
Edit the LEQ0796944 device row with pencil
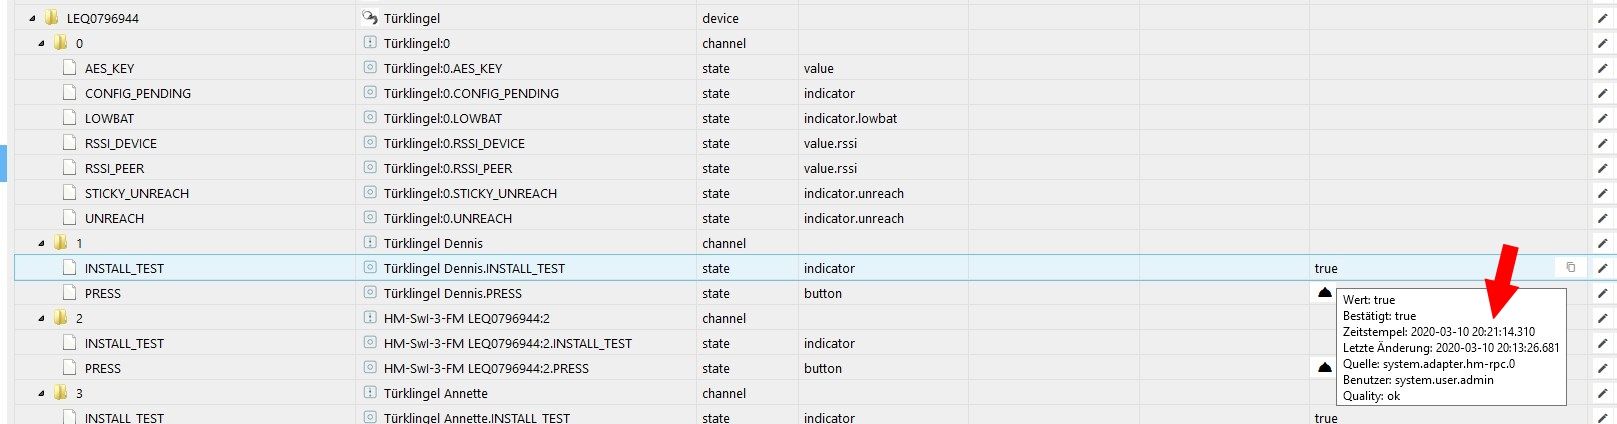[1602, 18]
